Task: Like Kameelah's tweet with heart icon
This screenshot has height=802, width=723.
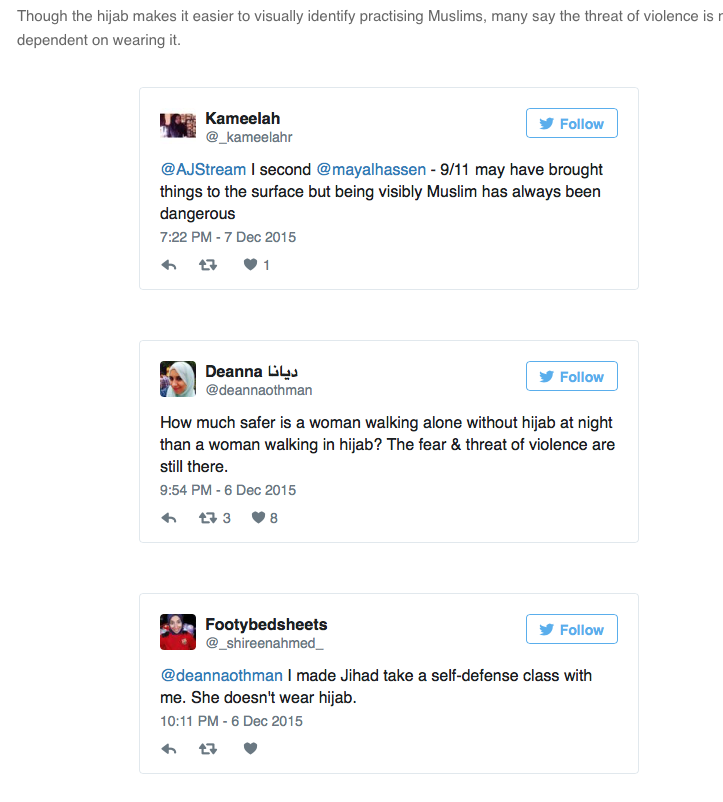Action: tap(251, 265)
